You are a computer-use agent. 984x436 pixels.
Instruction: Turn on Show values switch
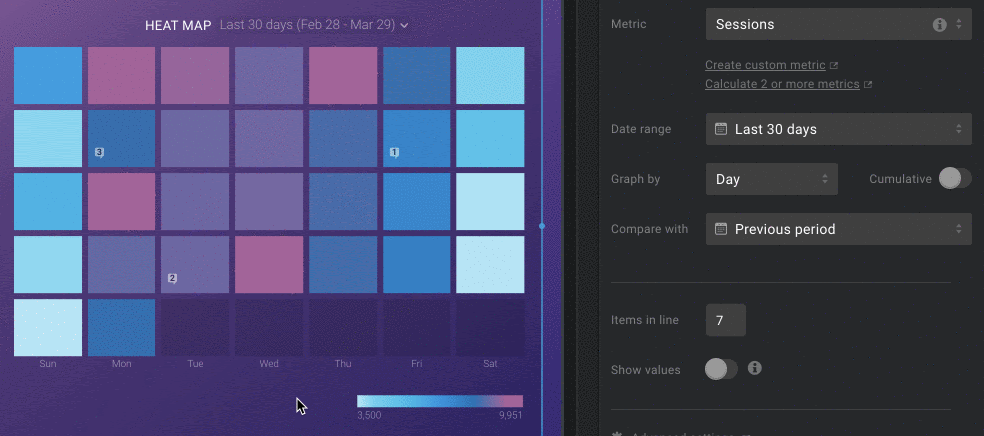click(x=721, y=370)
